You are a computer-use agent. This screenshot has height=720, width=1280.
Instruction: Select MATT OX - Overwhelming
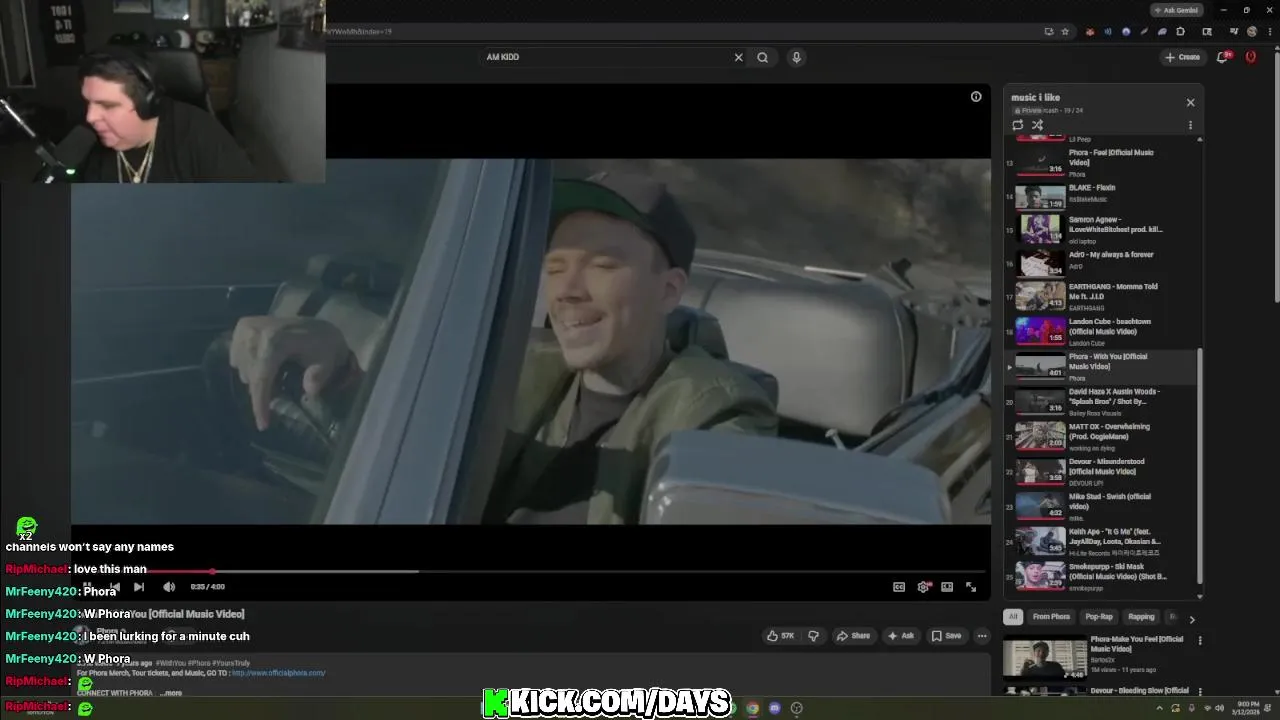pos(1100,436)
